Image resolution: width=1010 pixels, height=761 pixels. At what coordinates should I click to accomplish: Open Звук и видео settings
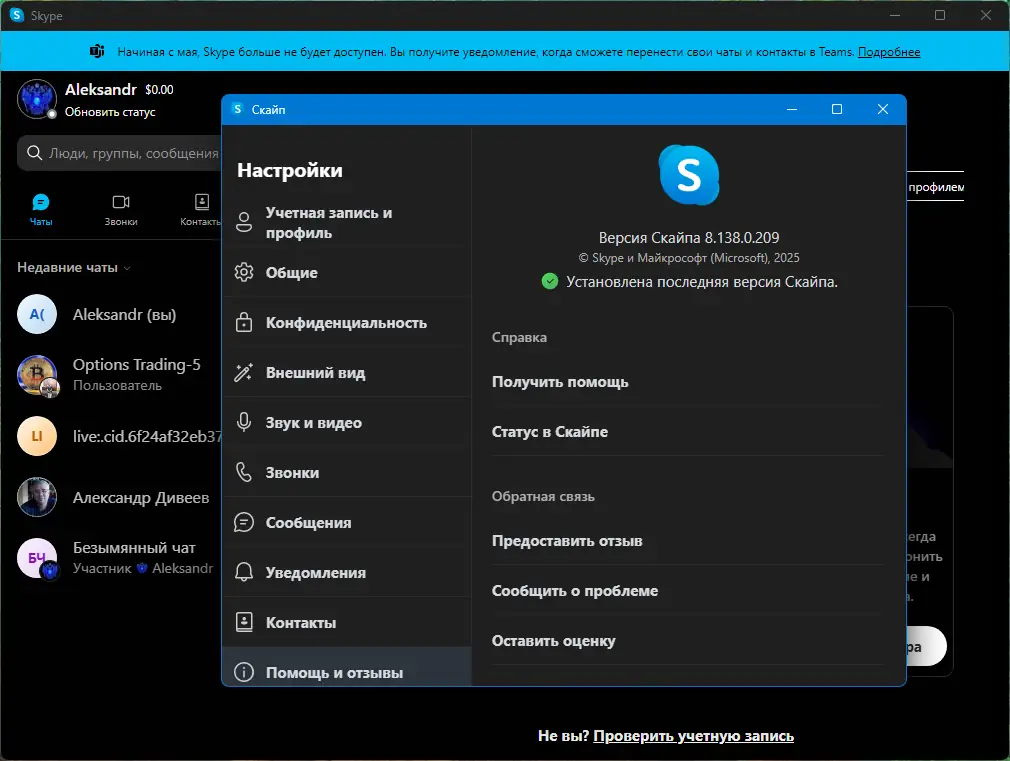point(347,423)
